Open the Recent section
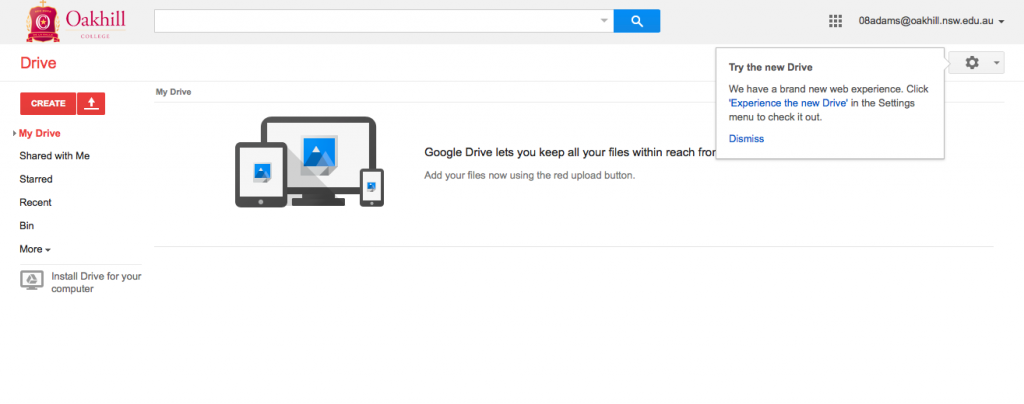Viewport: 1024px width, 404px height. [35, 202]
